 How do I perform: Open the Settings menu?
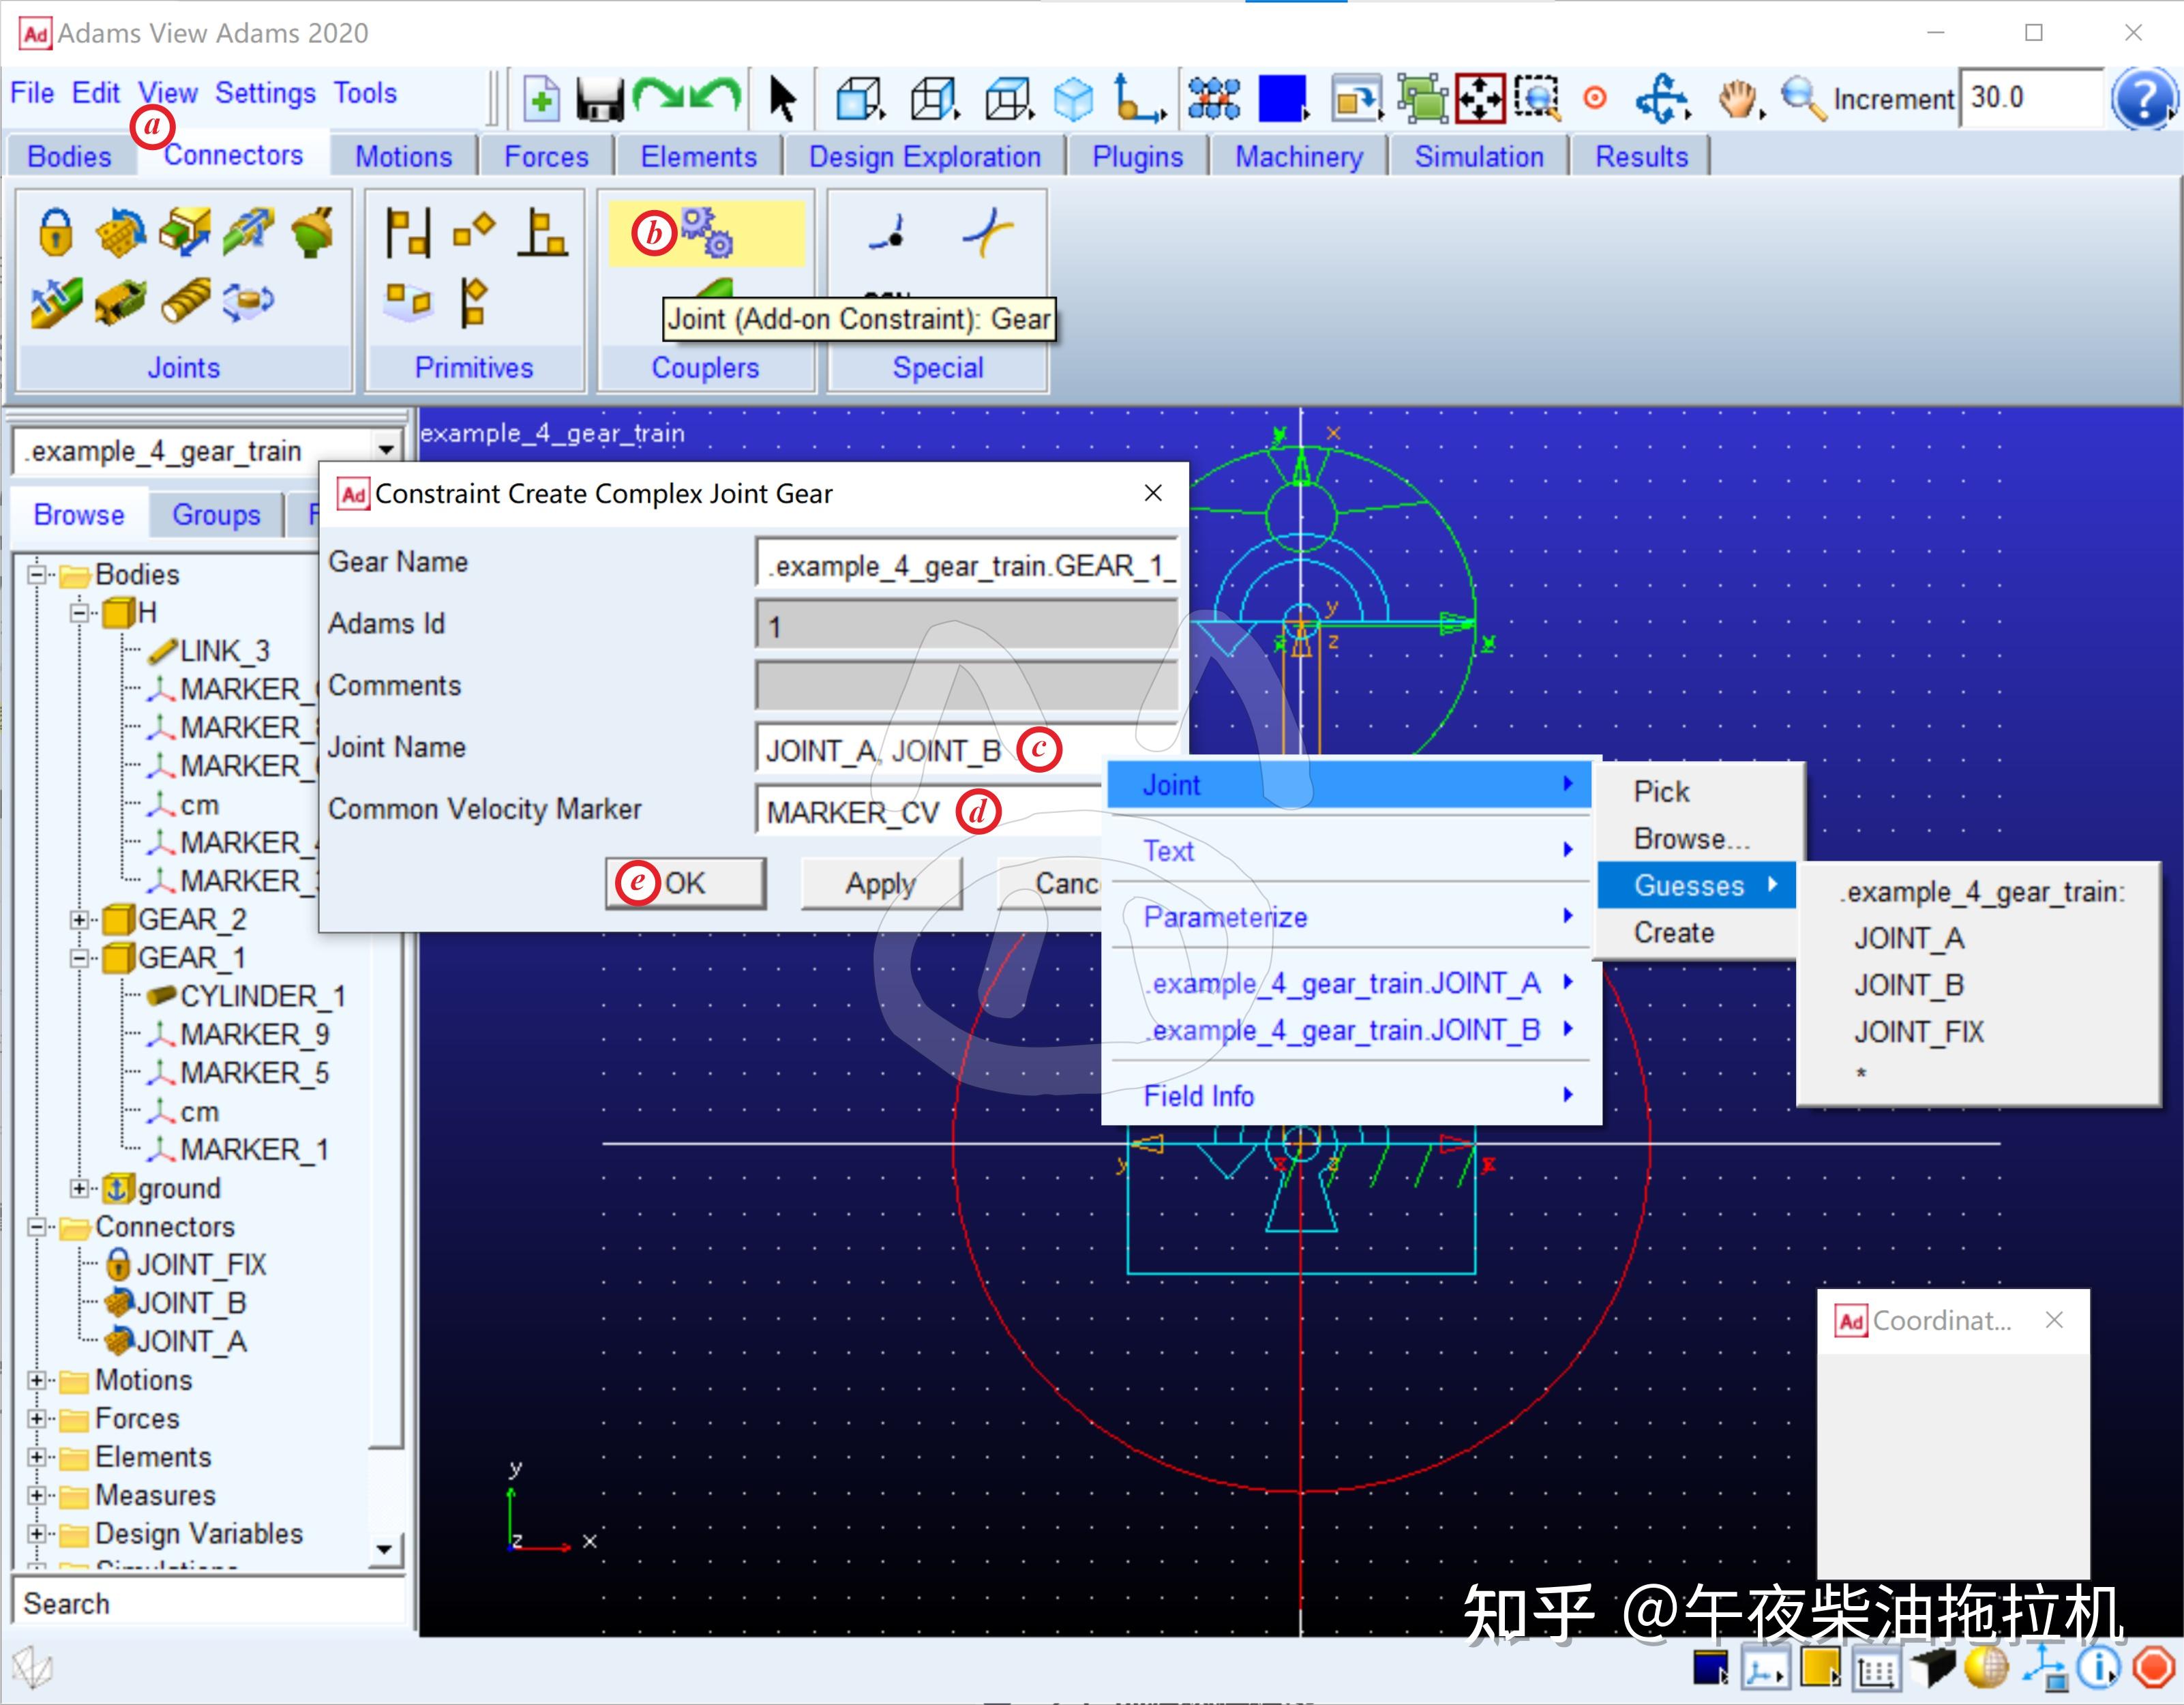click(265, 93)
